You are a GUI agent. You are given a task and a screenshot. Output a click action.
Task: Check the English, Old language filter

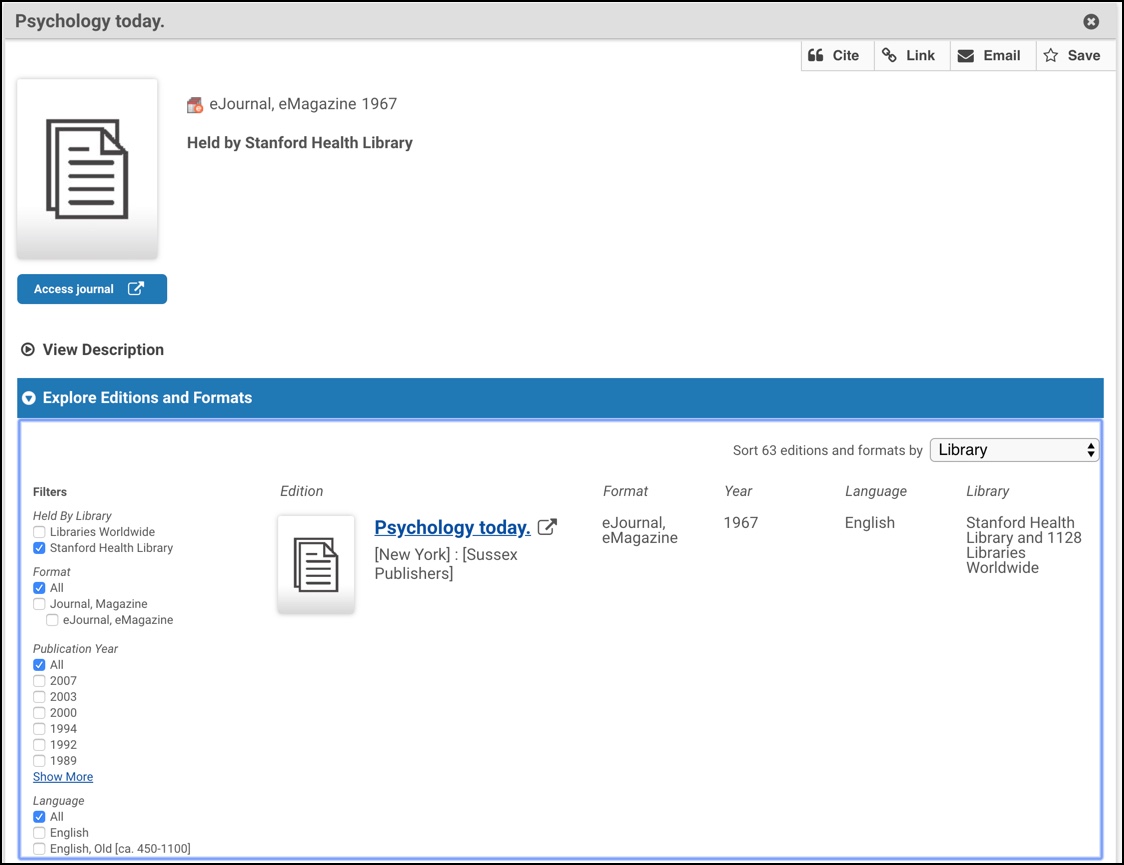coord(39,849)
